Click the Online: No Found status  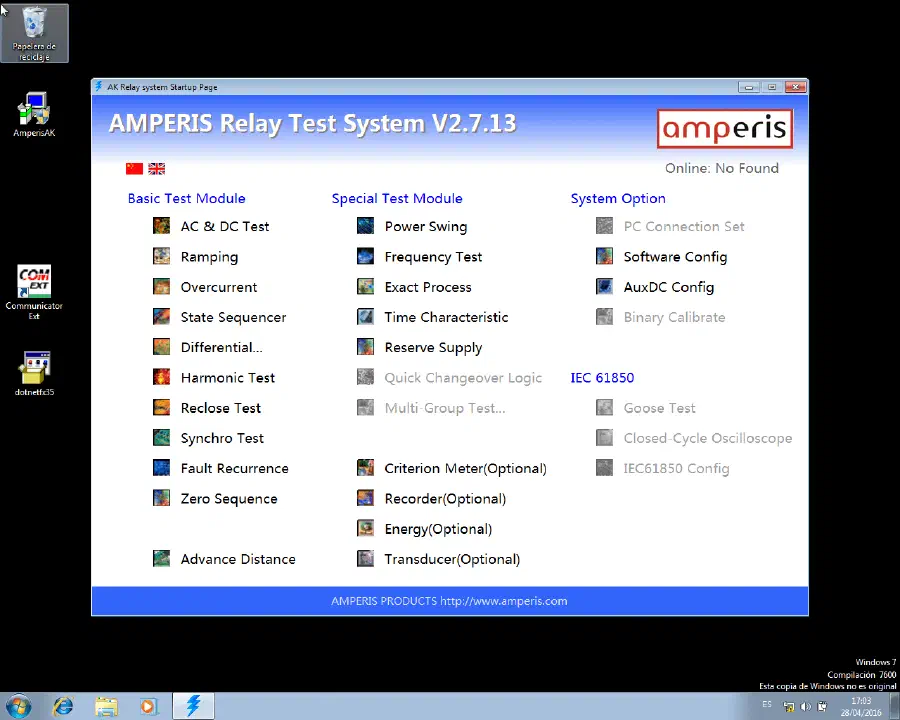tap(721, 168)
